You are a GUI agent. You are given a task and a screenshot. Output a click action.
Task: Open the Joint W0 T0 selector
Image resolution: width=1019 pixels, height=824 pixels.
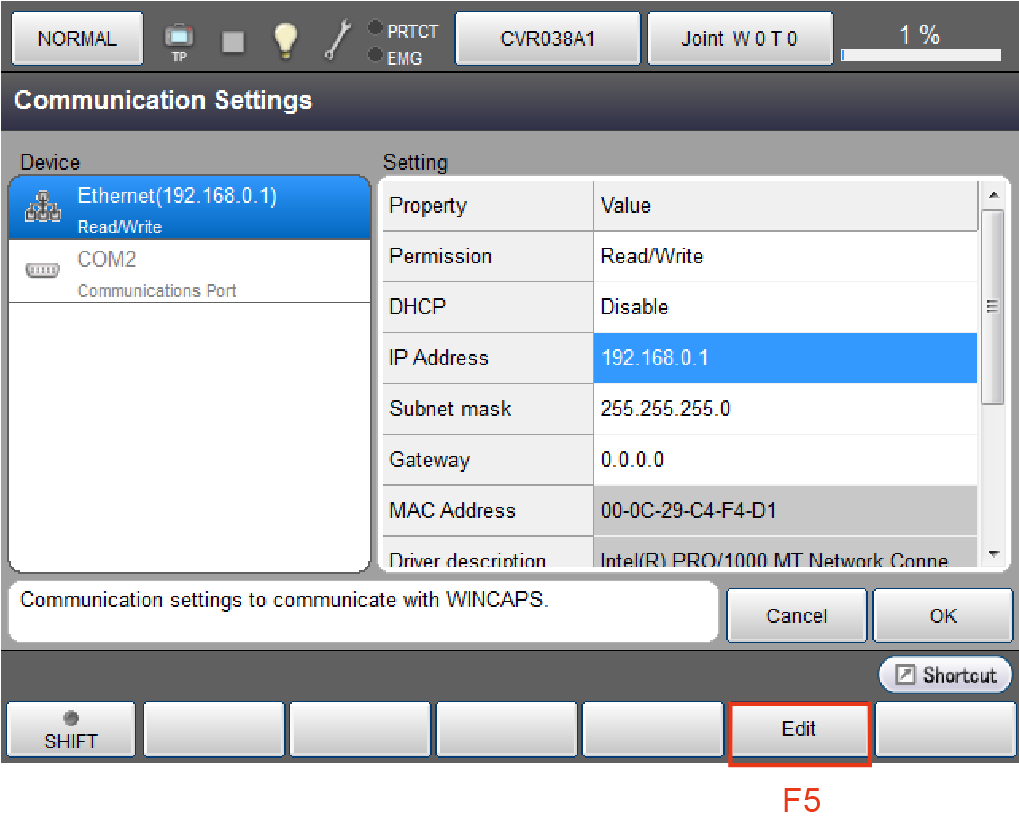739,39
